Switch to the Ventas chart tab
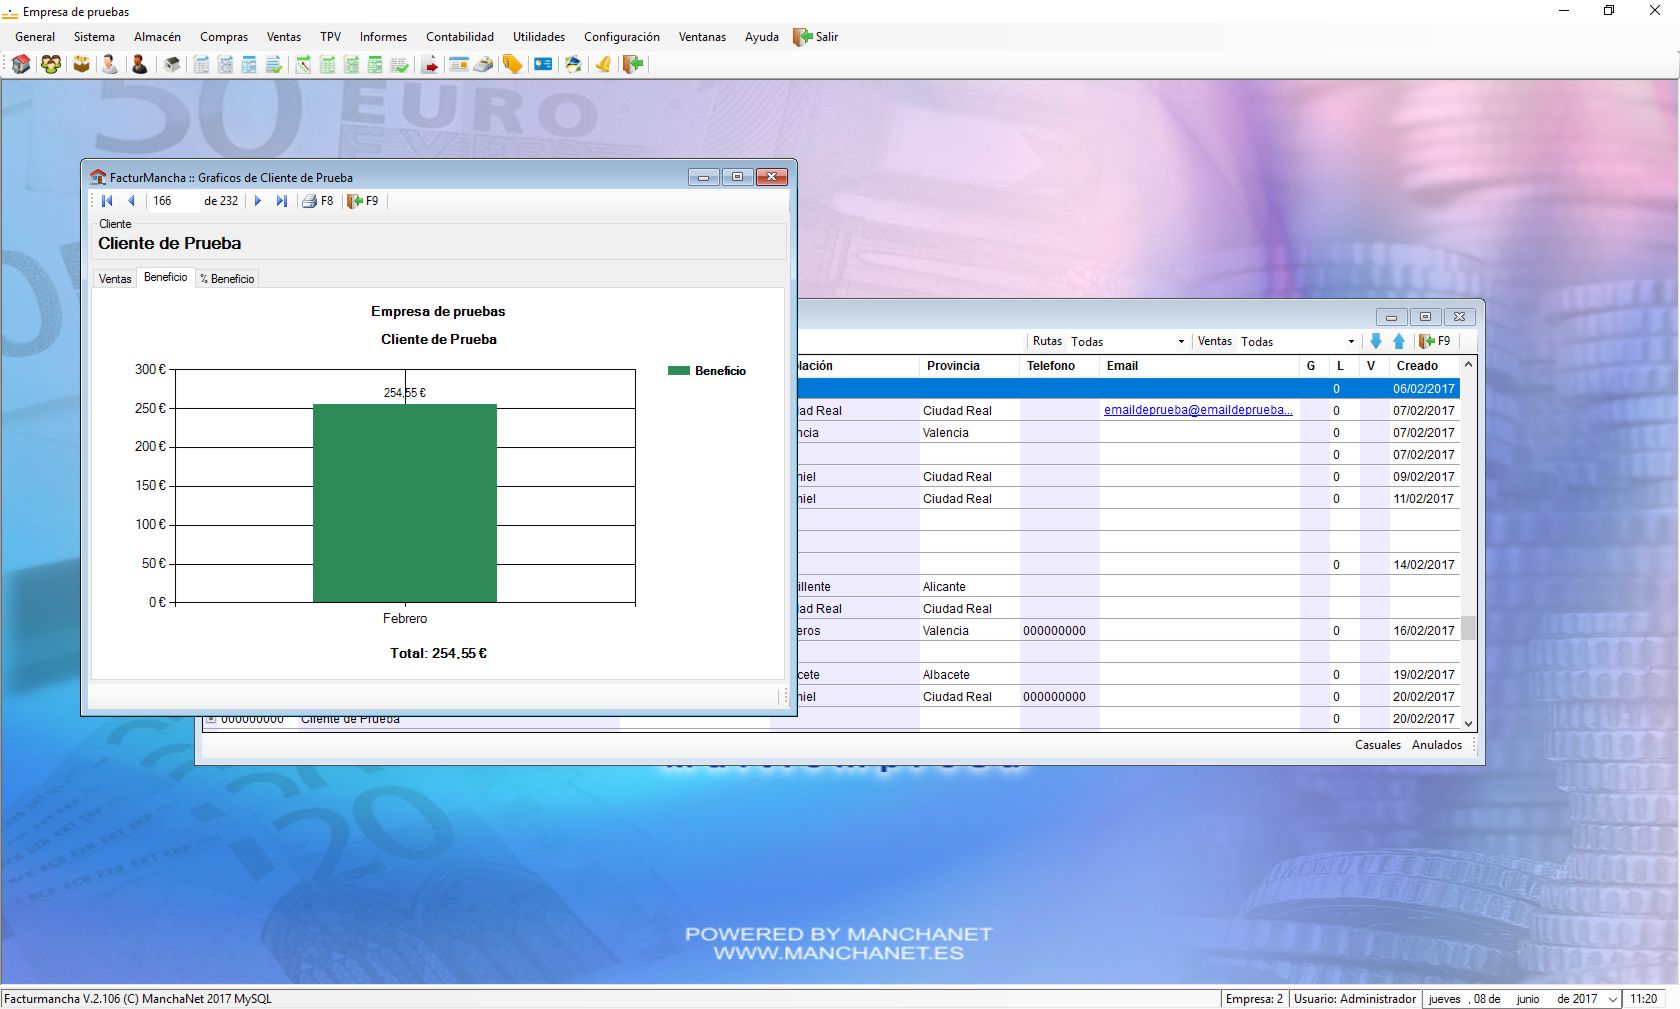 [x=115, y=279]
